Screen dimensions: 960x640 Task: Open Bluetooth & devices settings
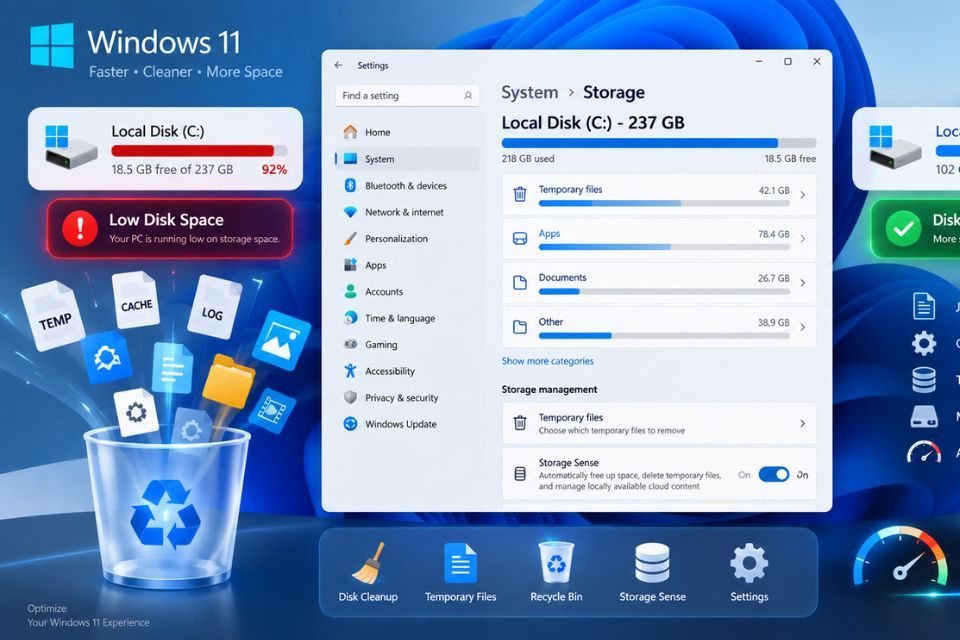(x=407, y=186)
